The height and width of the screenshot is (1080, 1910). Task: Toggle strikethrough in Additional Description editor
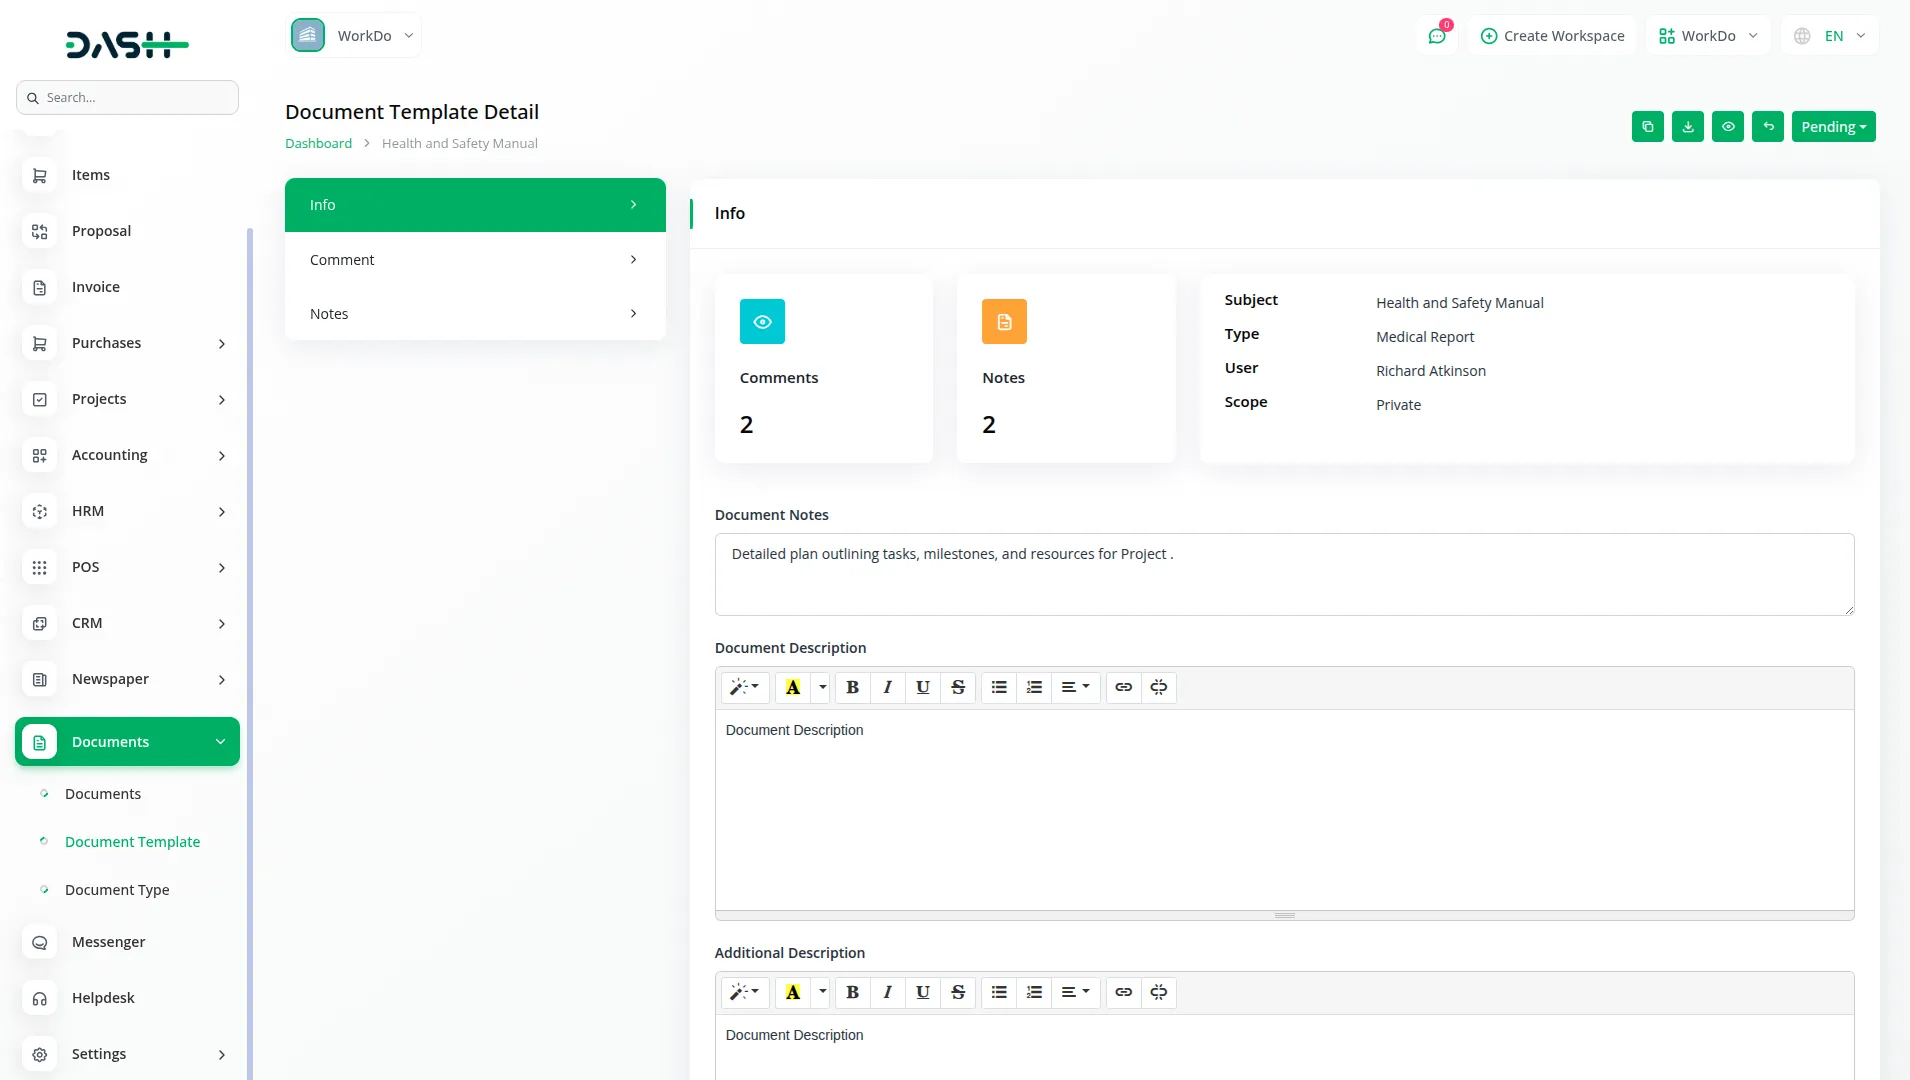tap(957, 992)
